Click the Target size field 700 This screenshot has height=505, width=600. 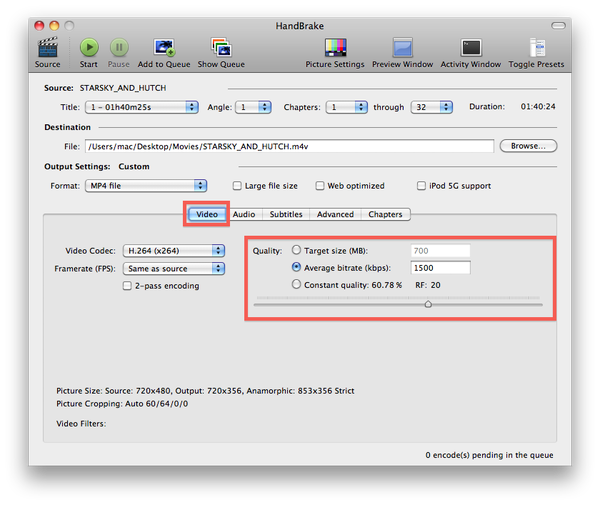click(440, 251)
